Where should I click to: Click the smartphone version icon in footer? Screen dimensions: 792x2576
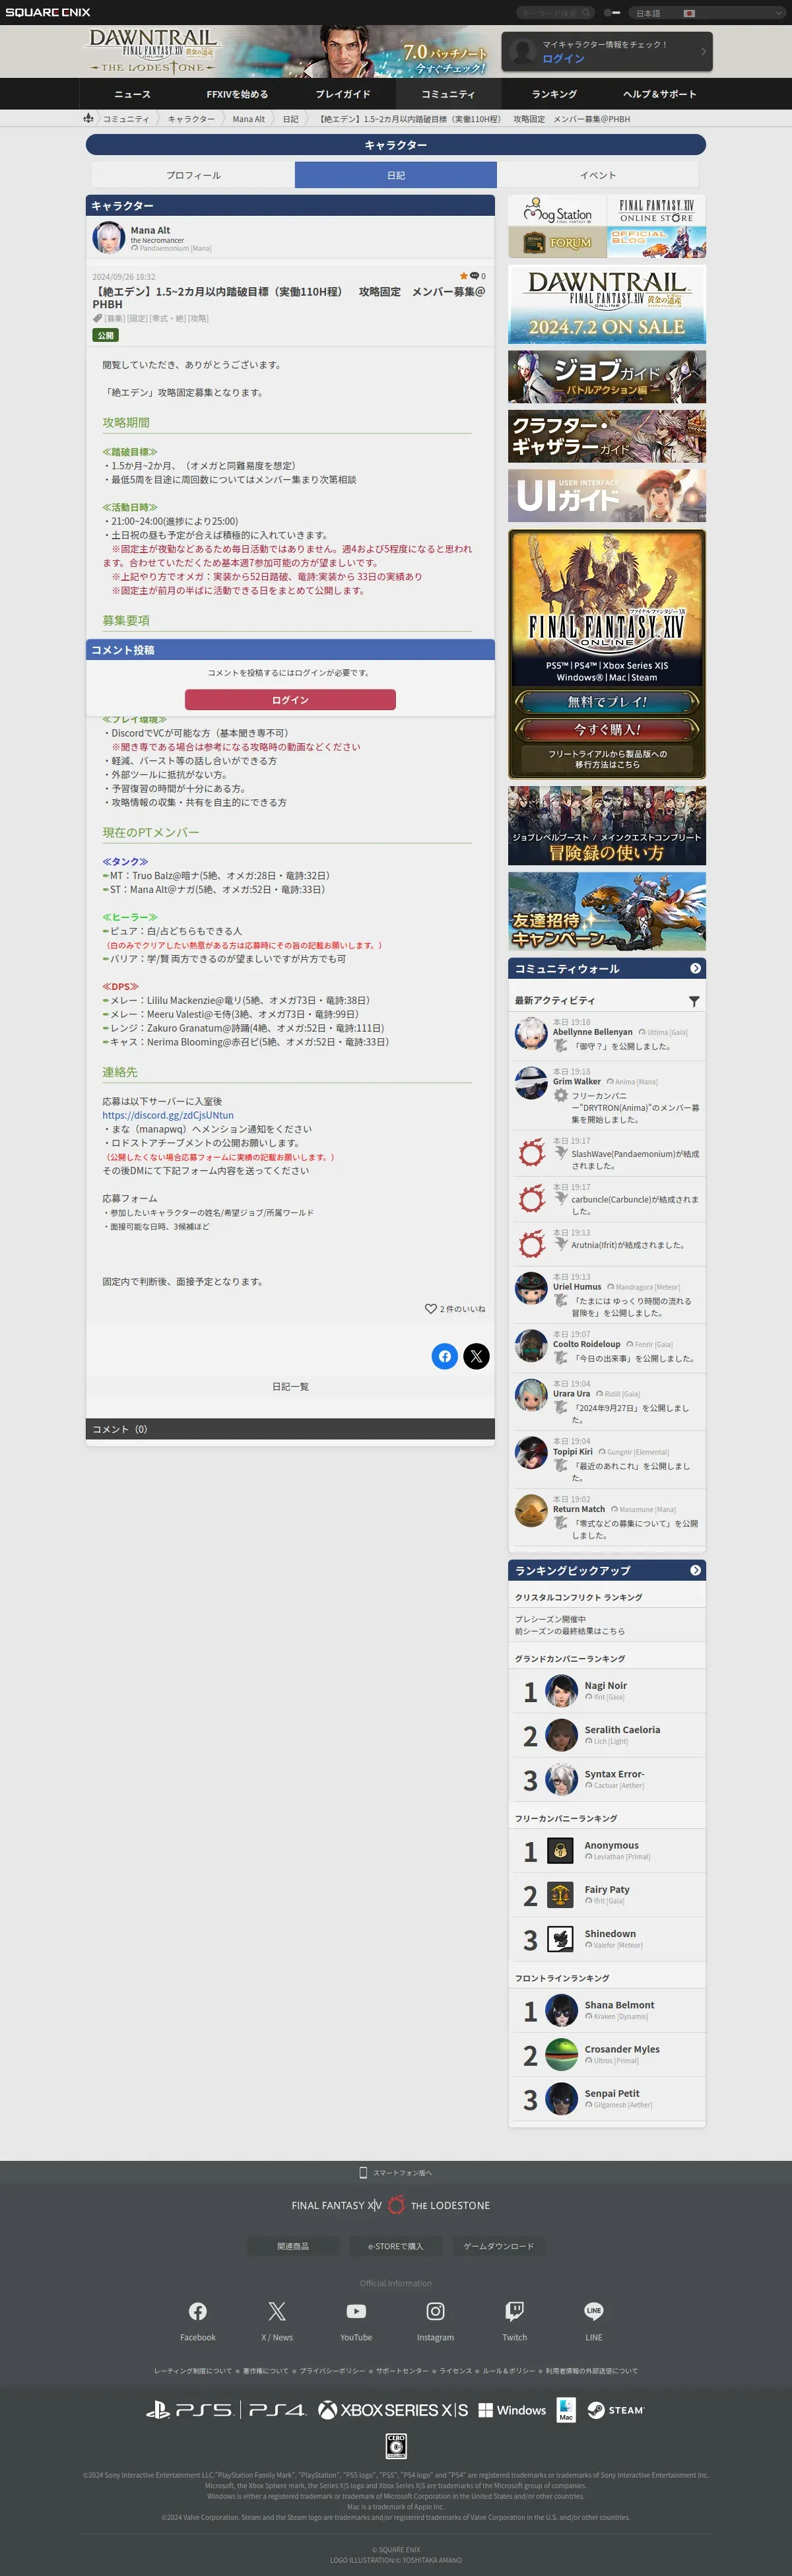point(363,2172)
